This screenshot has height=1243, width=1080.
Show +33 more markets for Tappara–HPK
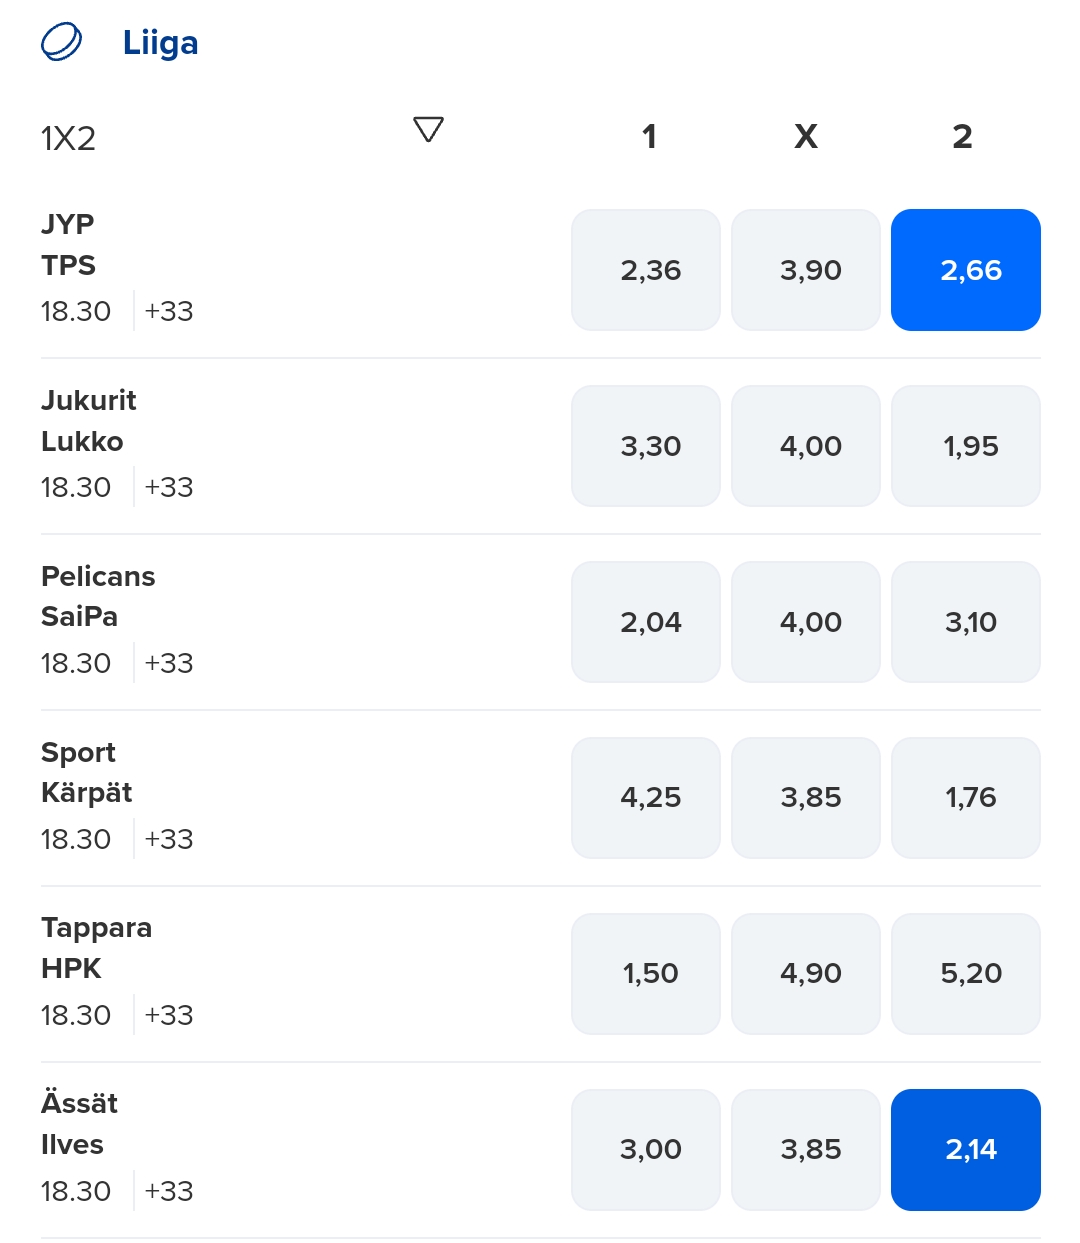click(168, 1016)
